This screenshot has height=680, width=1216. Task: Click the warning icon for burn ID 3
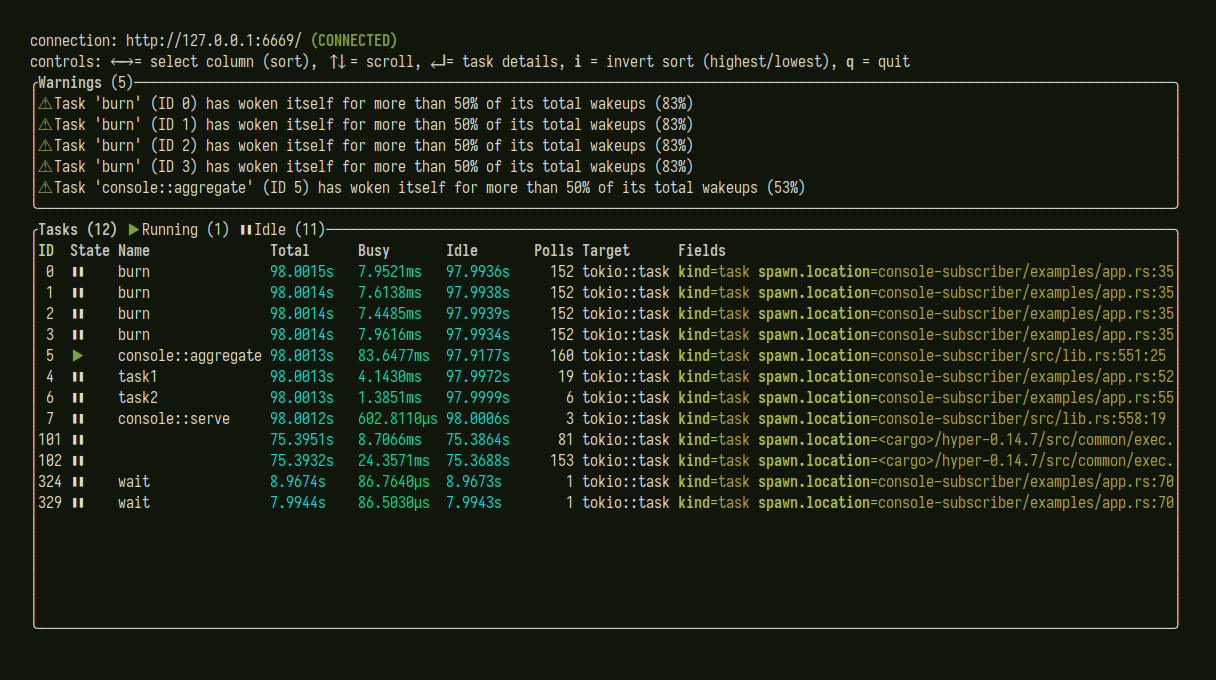[x=45, y=167]
